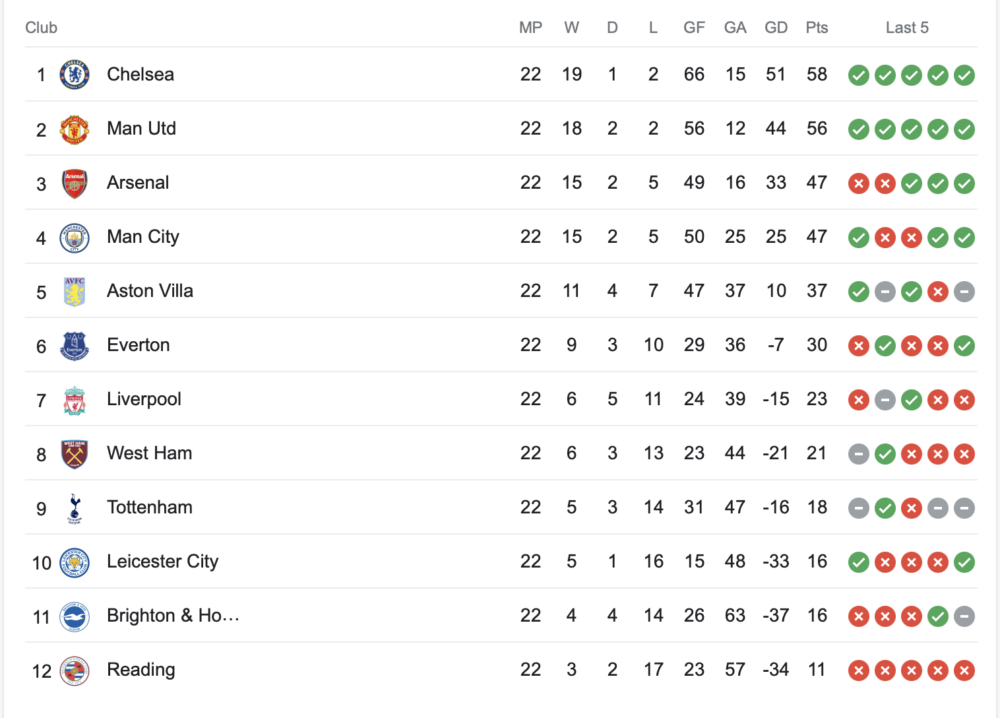Image resolution: width=1000 pixels, height=718 pixels.
Task: Click the Pts column header
Action: point(817,28)
